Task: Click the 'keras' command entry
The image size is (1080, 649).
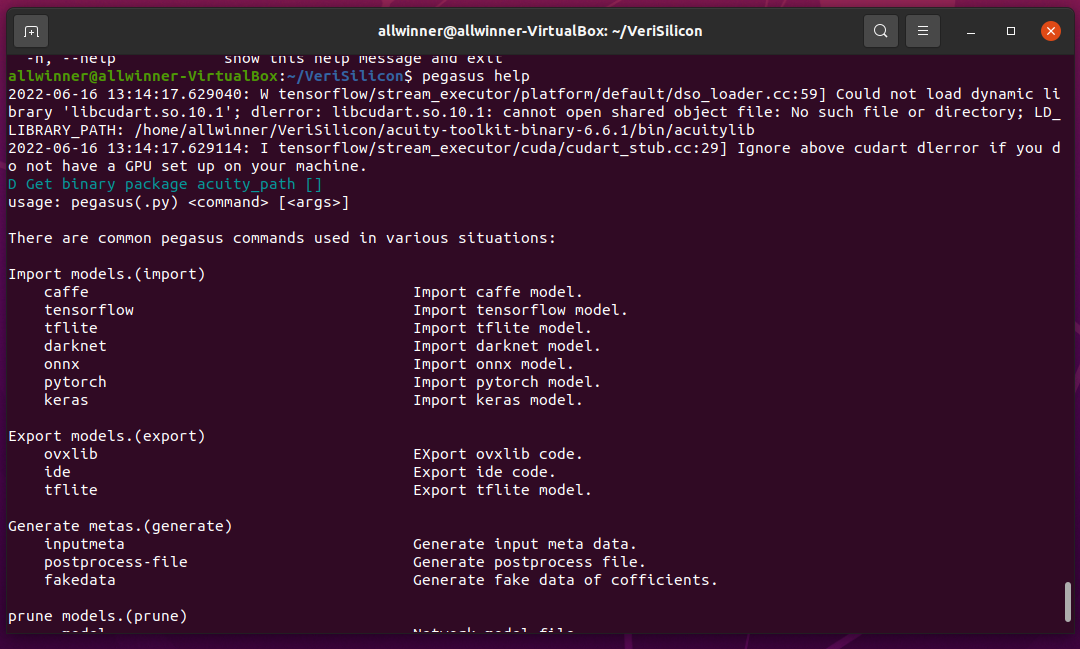Action: [66, 400]
